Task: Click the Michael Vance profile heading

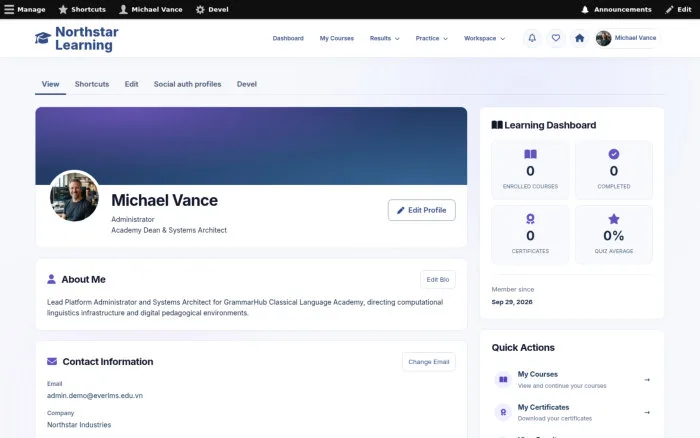Action: (164, 200)
